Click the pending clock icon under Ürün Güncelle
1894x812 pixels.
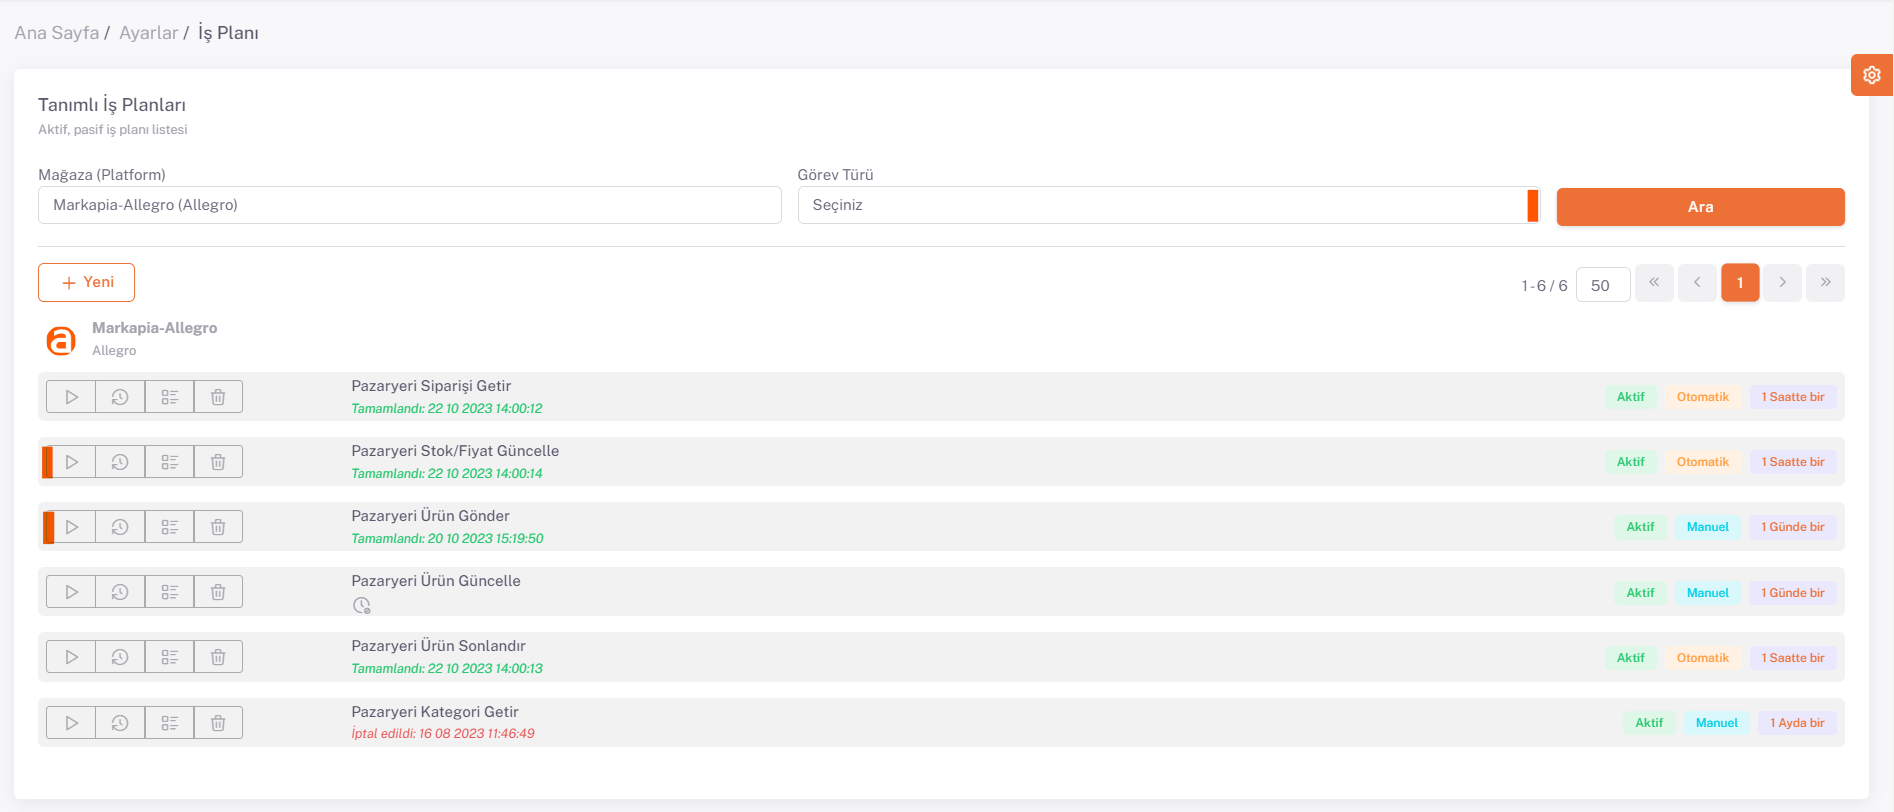point(362,605)
